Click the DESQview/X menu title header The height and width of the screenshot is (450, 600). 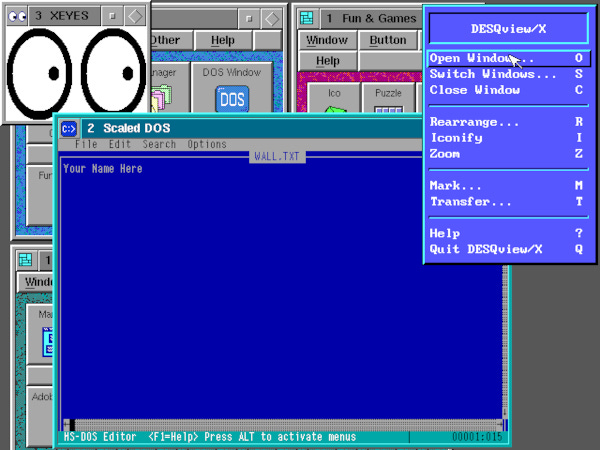pos(509,28)
